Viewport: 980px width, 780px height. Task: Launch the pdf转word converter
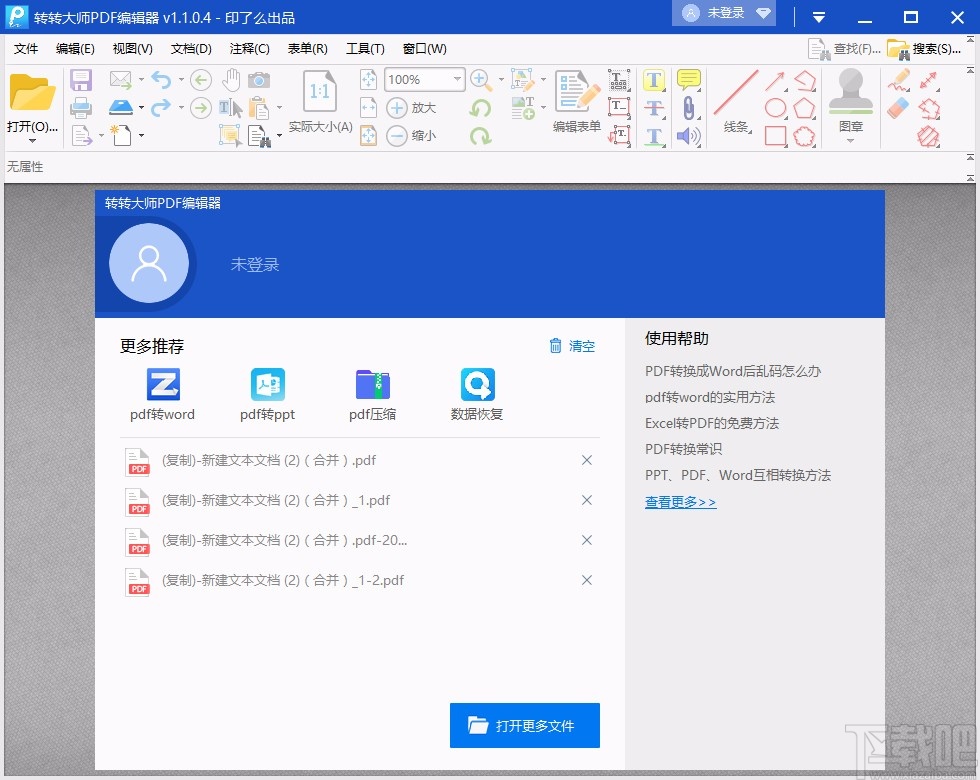tap(162, 390)
